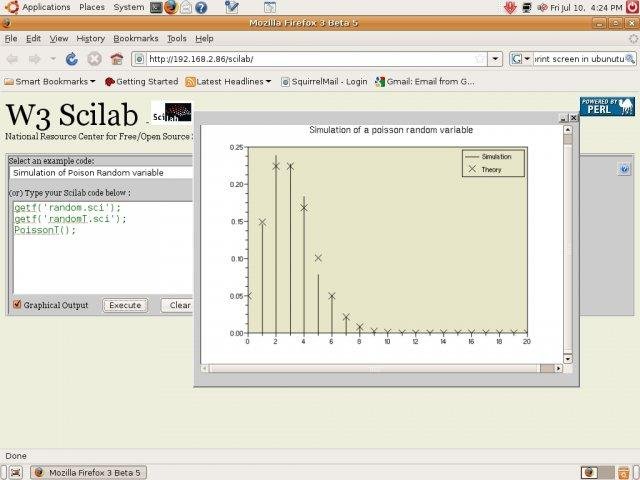Reload the current page

[x=72, y=59]
